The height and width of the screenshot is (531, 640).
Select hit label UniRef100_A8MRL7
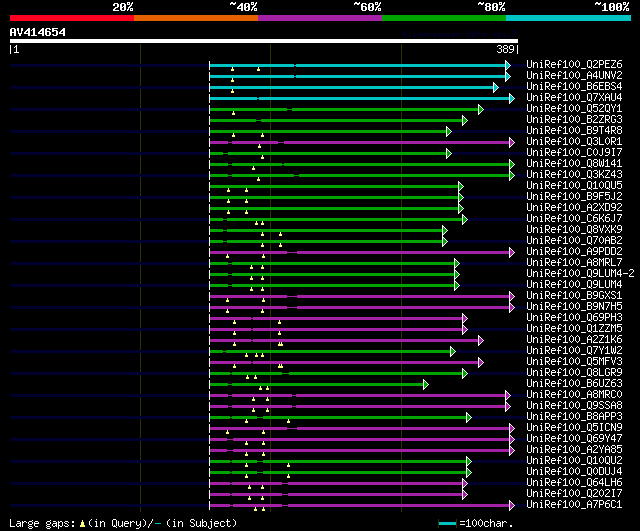[x=574, y=263]
